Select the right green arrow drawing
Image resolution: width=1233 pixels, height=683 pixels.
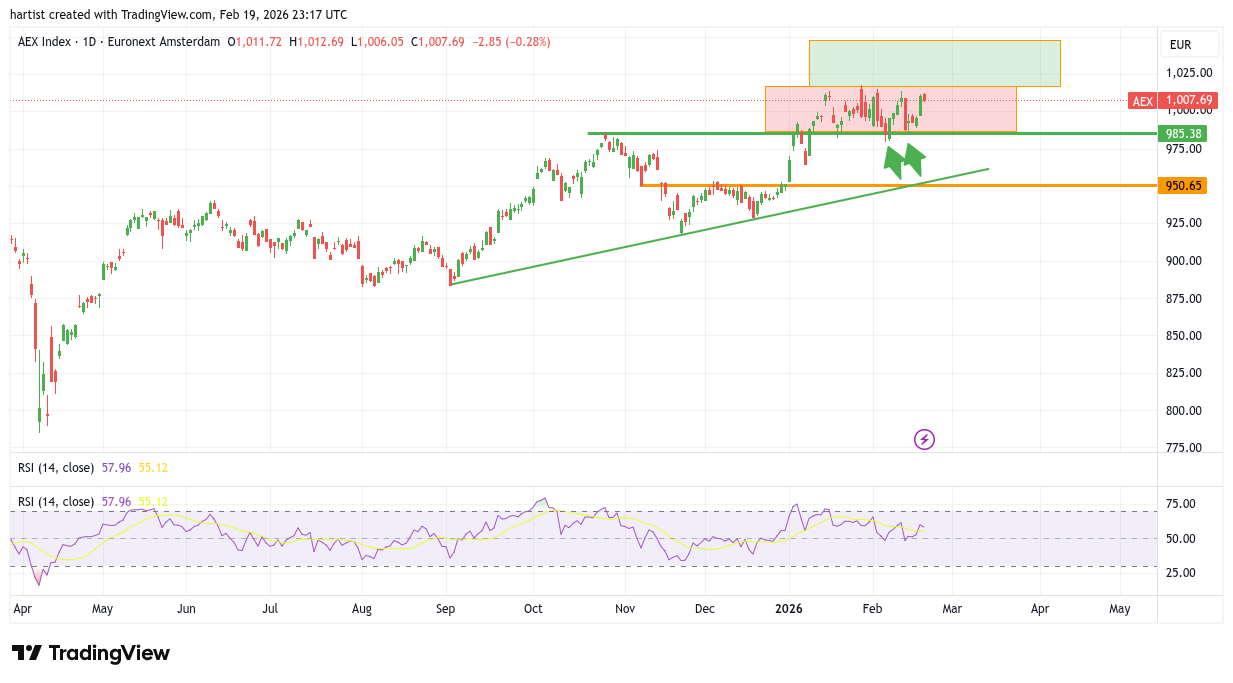[x=915, y=155]
